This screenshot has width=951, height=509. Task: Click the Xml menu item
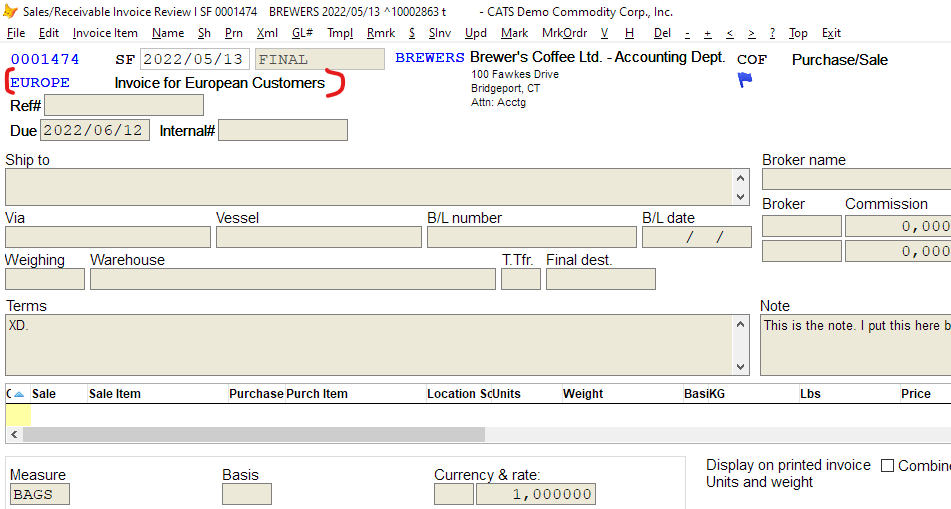267,33
